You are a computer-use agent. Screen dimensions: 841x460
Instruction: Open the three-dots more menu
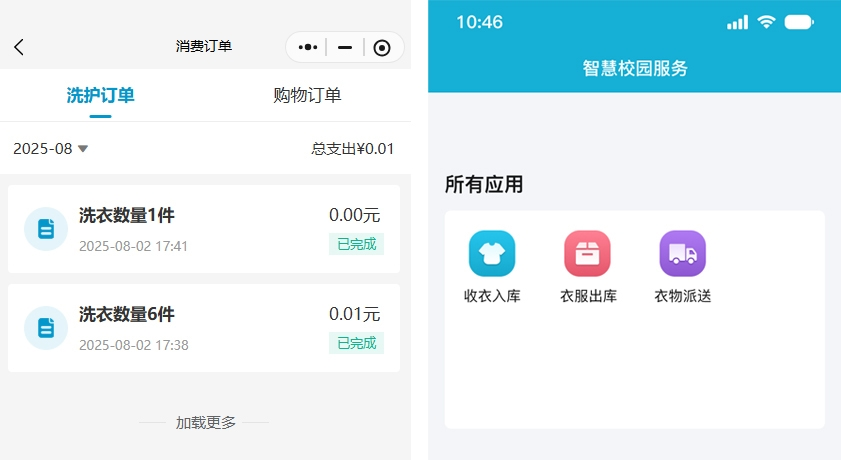click(x=308, y=47)
